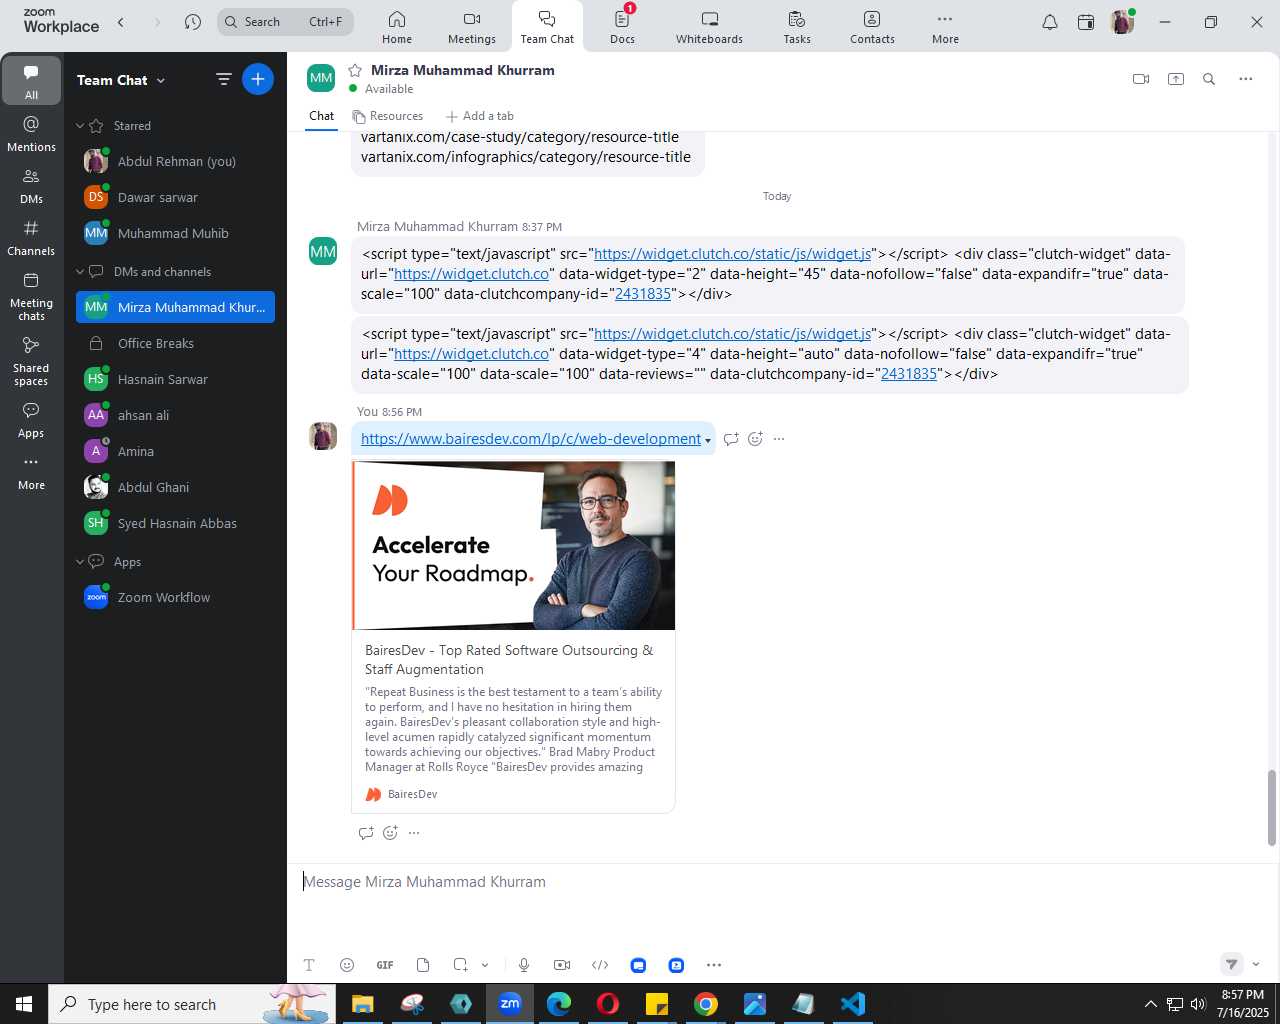Open Visual Studio Code from taskbar

coord(853,1004)
